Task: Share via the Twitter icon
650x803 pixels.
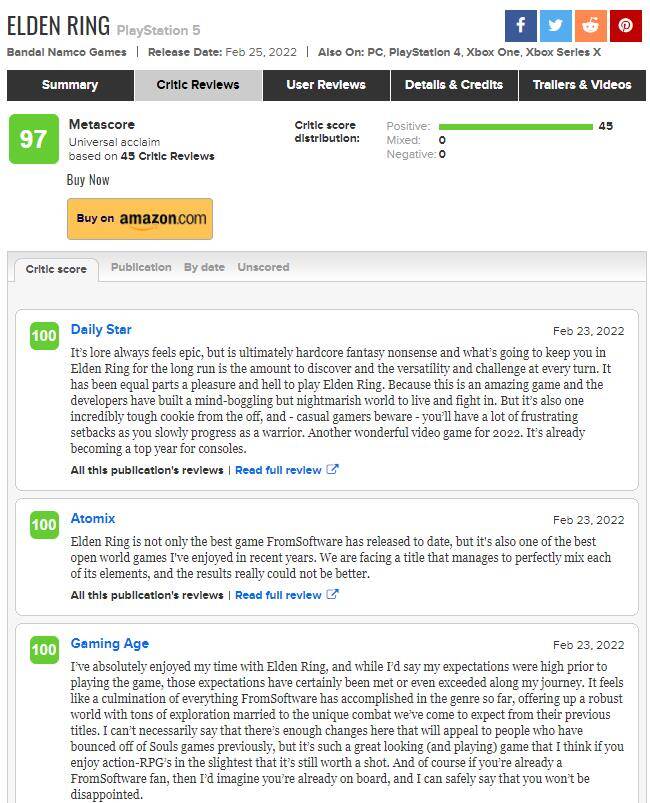Action: (x=555, y=26)
